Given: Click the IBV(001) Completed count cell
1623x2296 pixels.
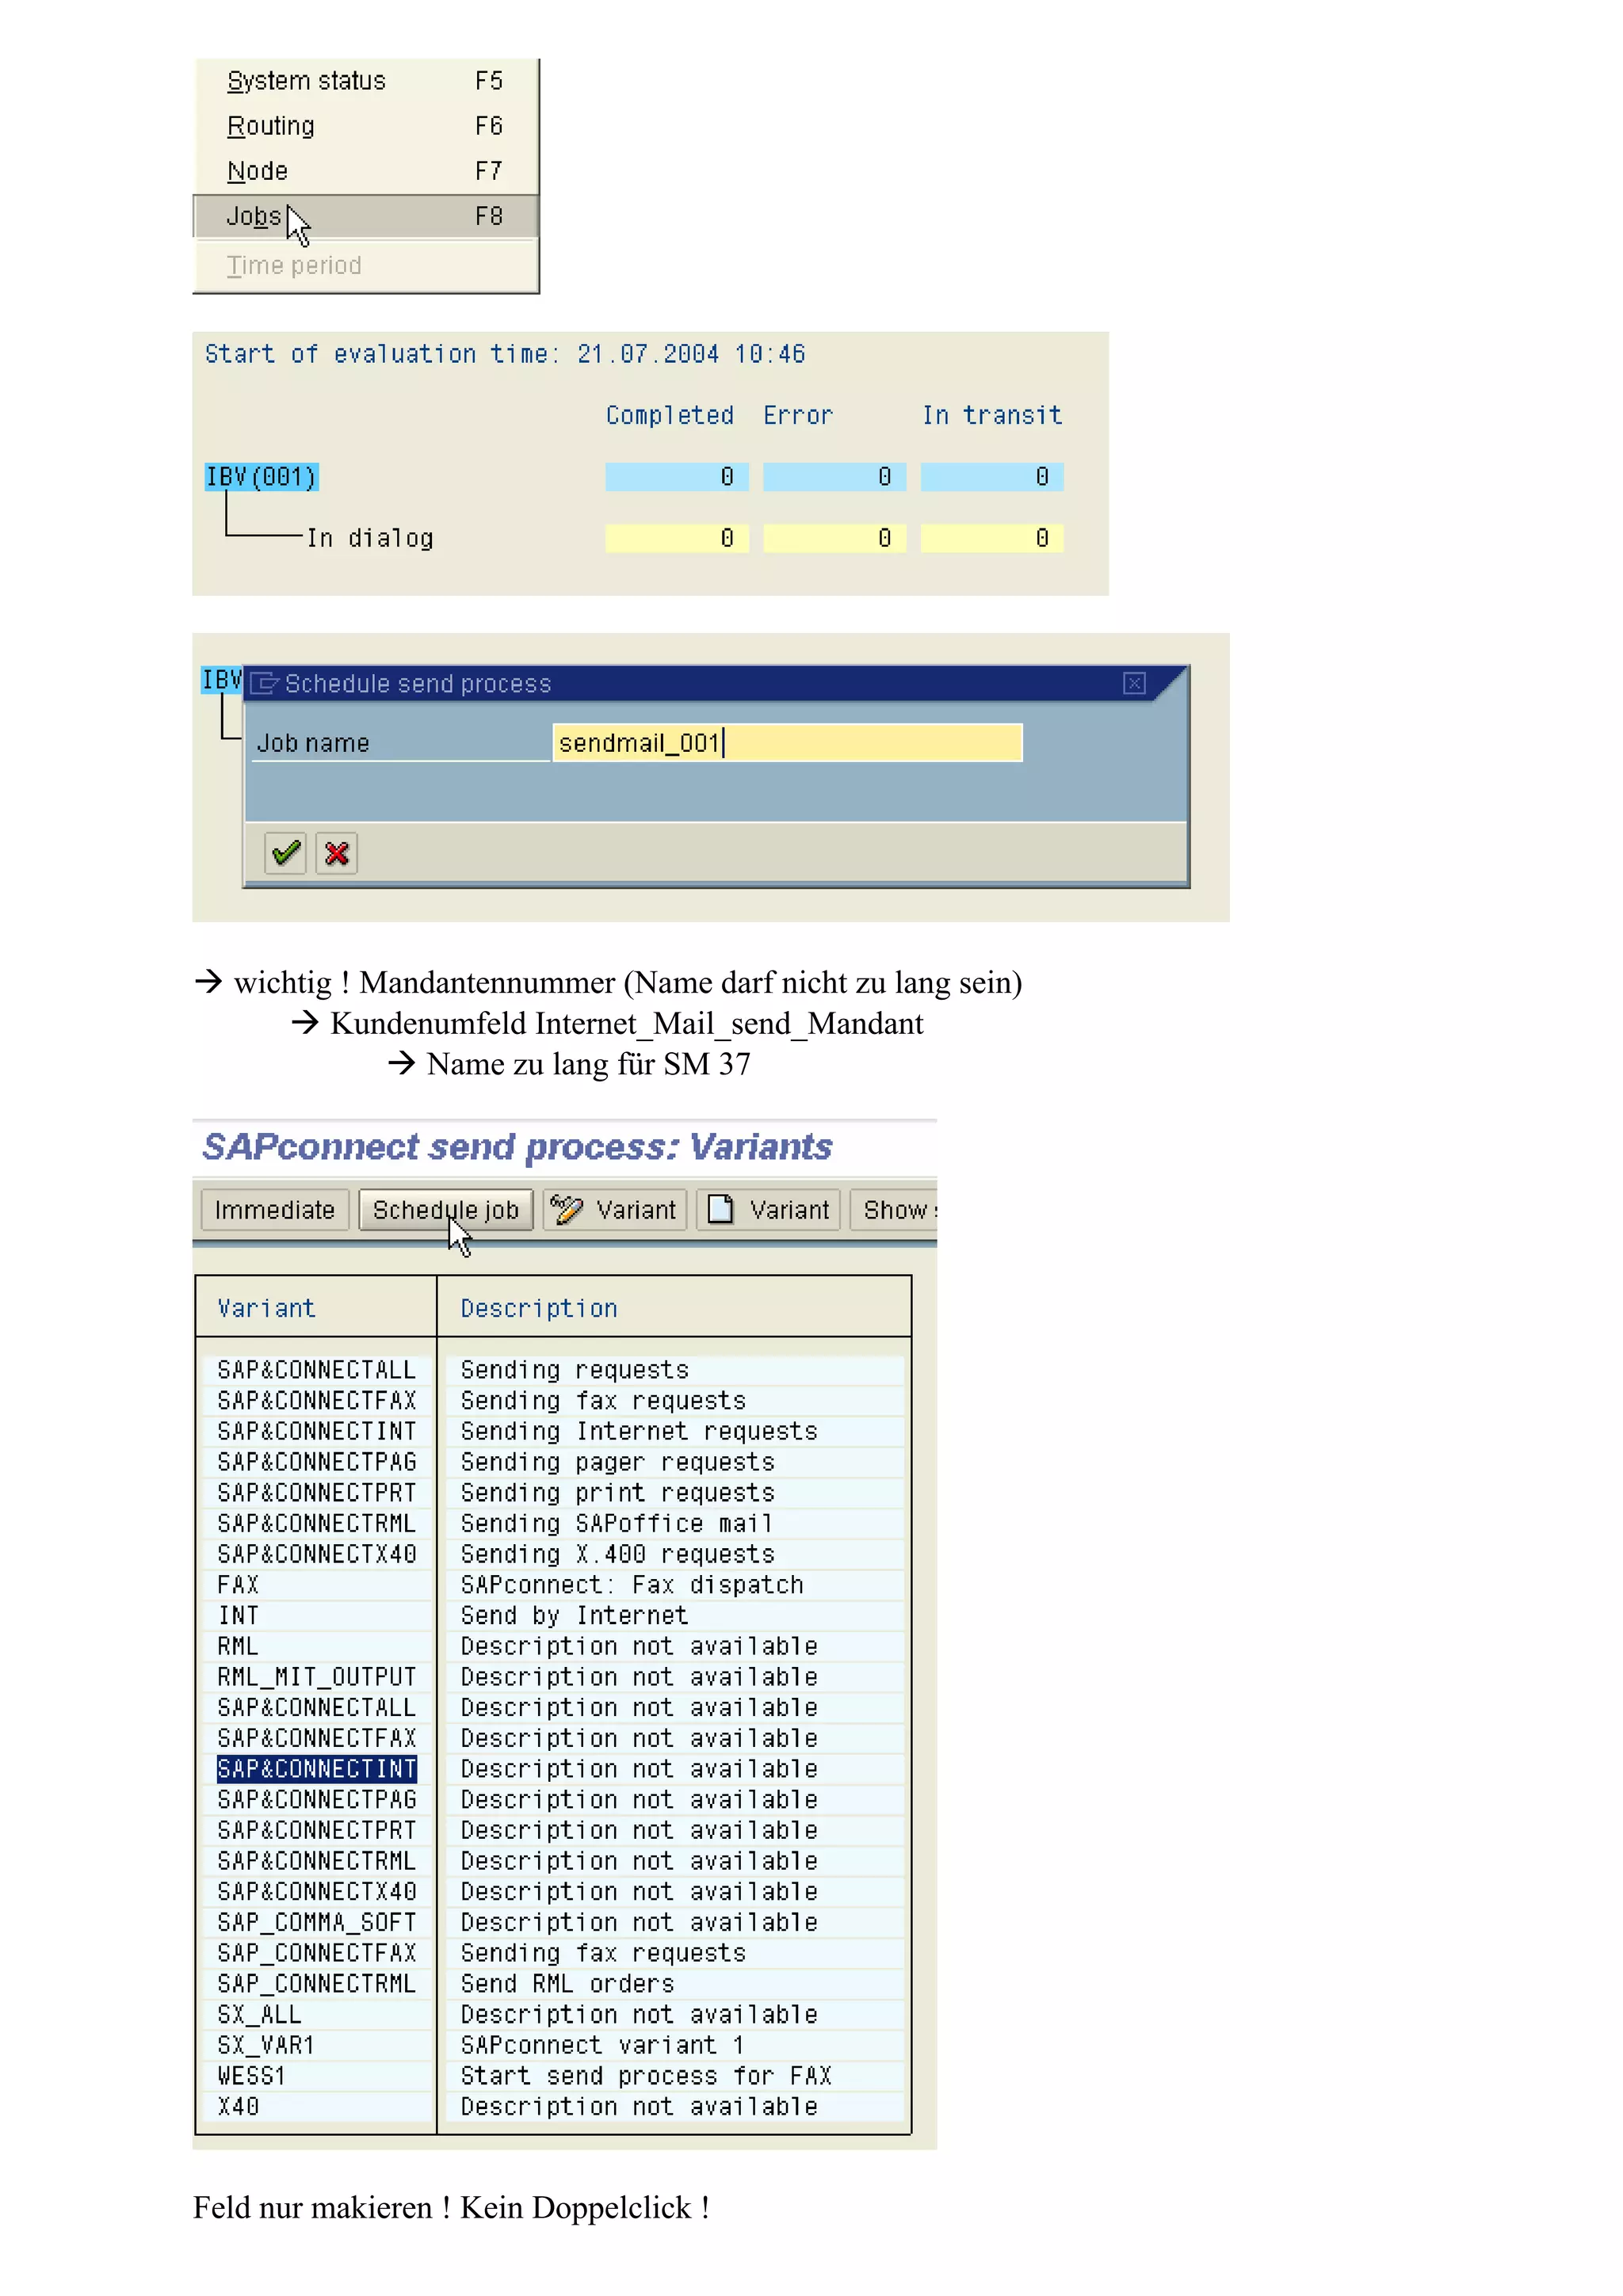Looking at the screenshot, I should tap(676, 477).
